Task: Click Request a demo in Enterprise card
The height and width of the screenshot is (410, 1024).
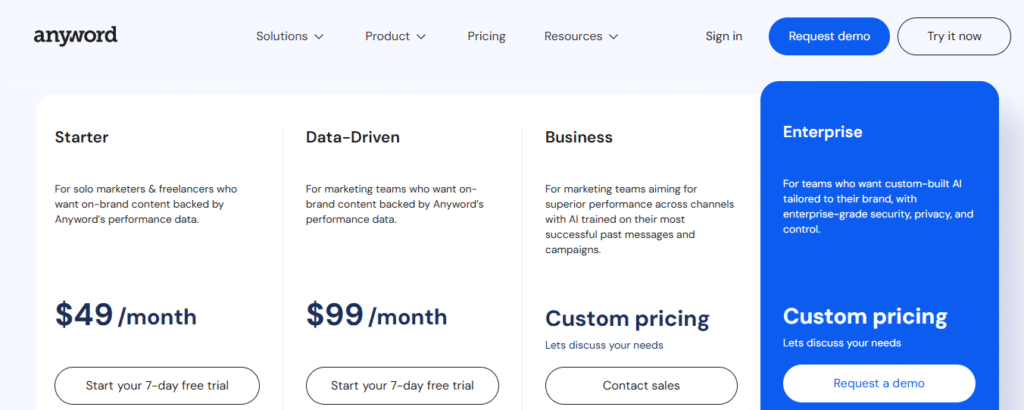Action: pos(878,383)
